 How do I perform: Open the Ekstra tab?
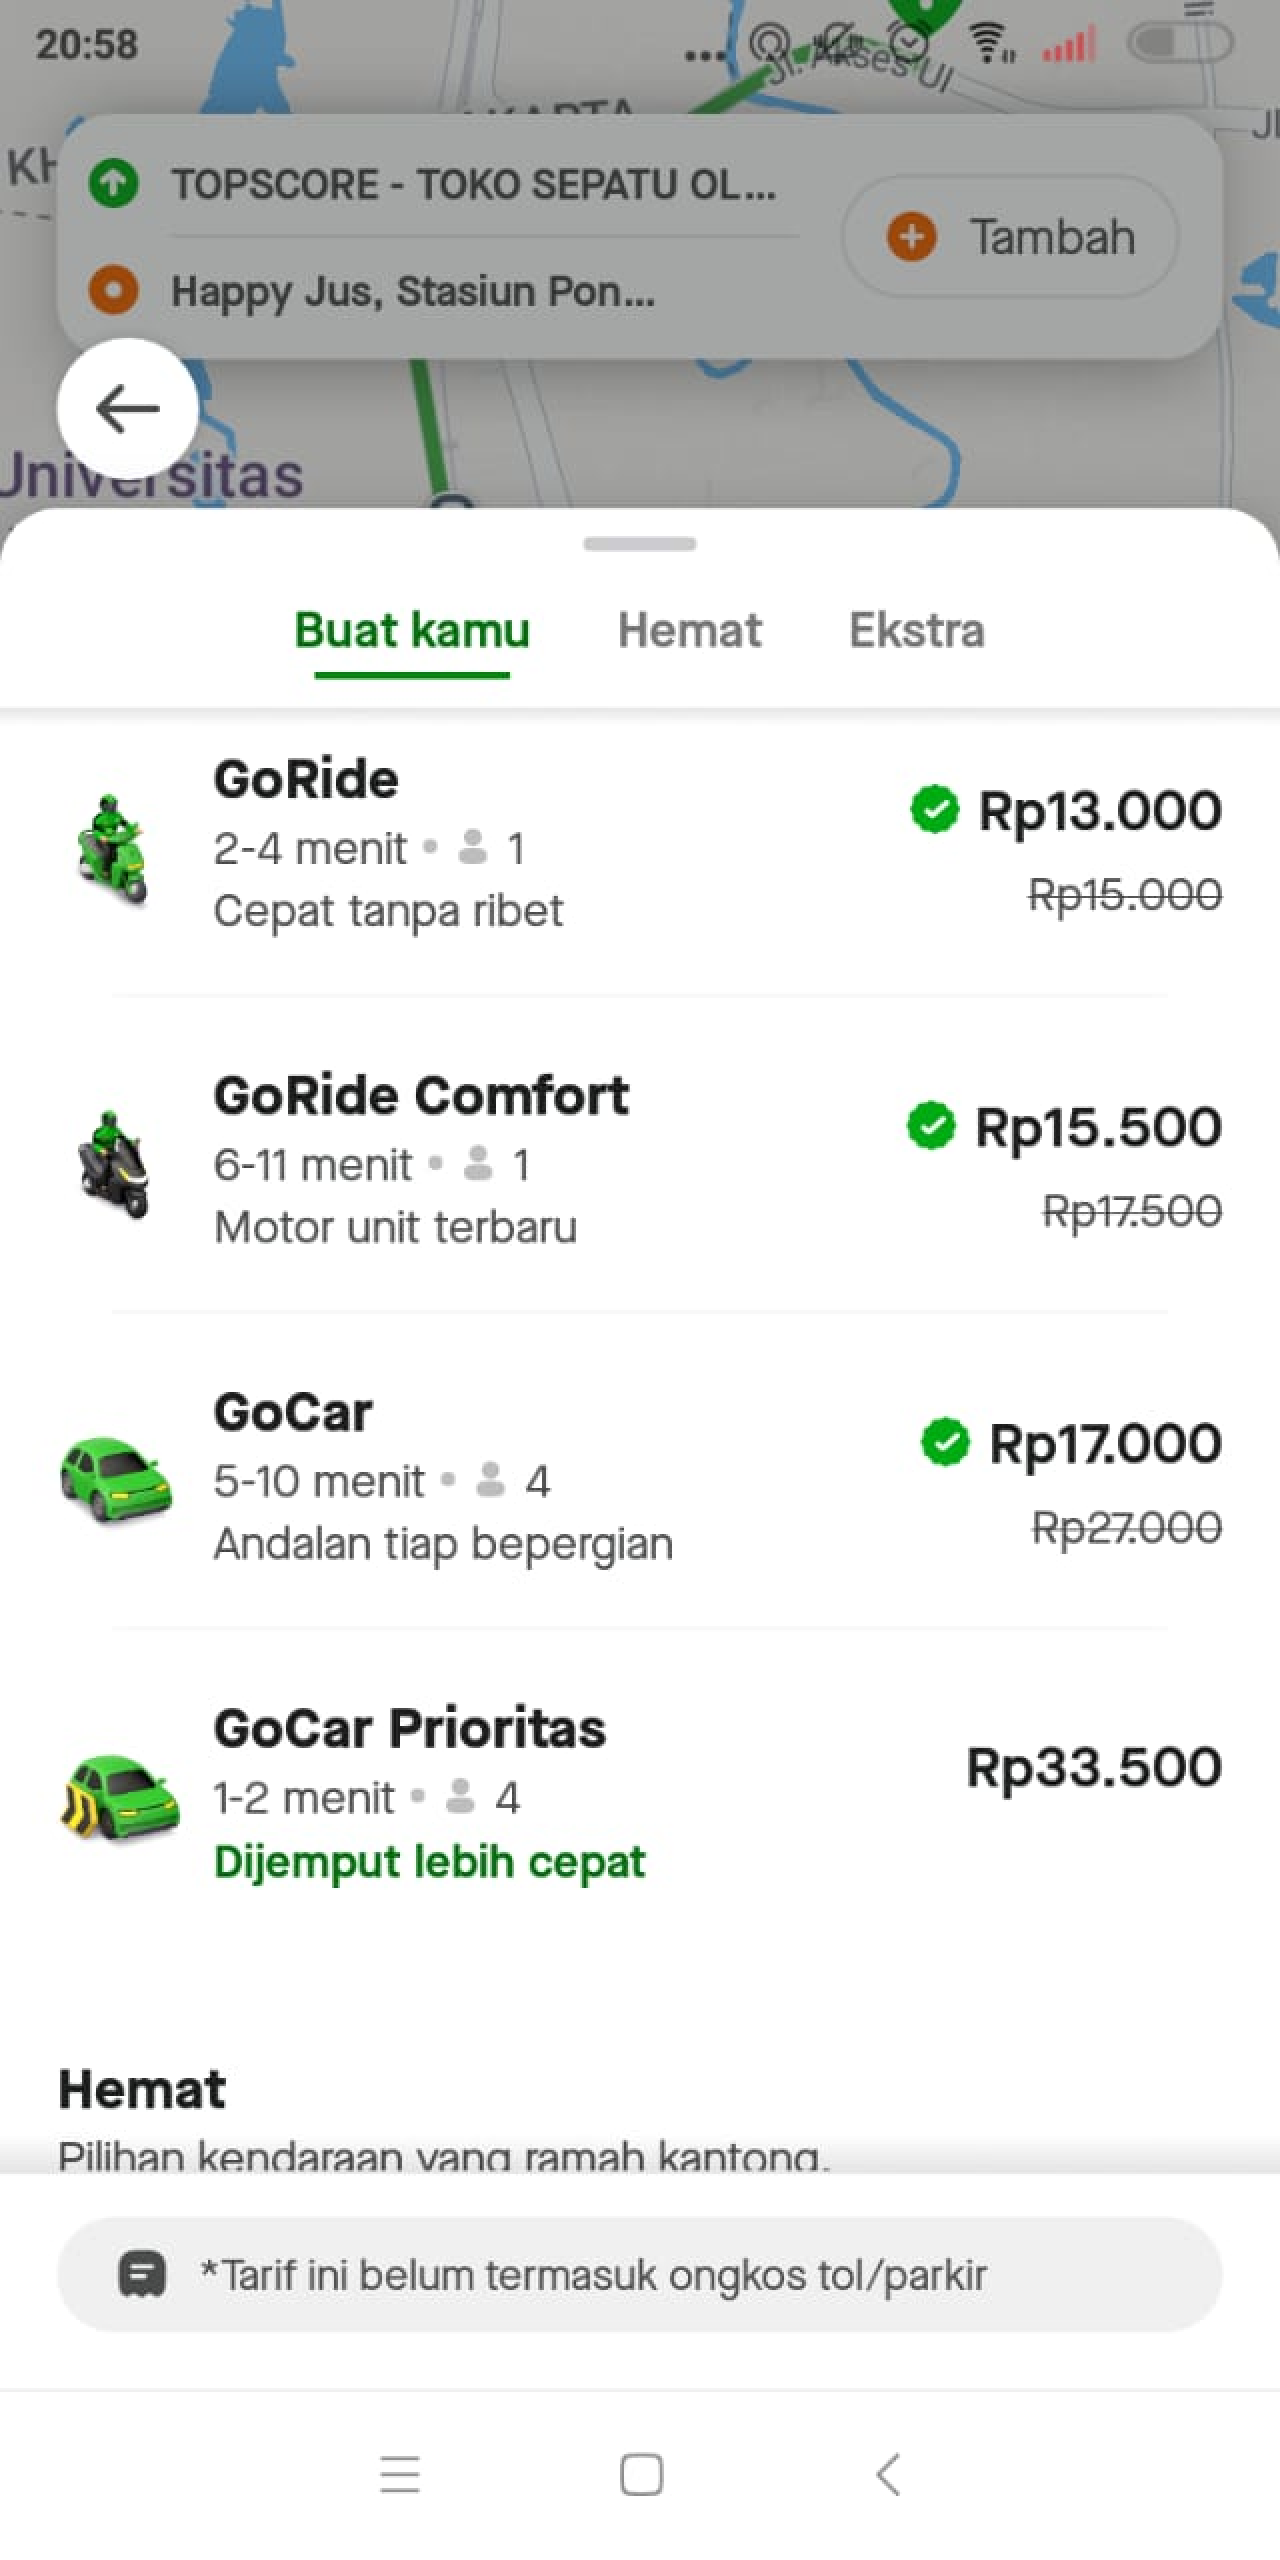tap(916, 631)
